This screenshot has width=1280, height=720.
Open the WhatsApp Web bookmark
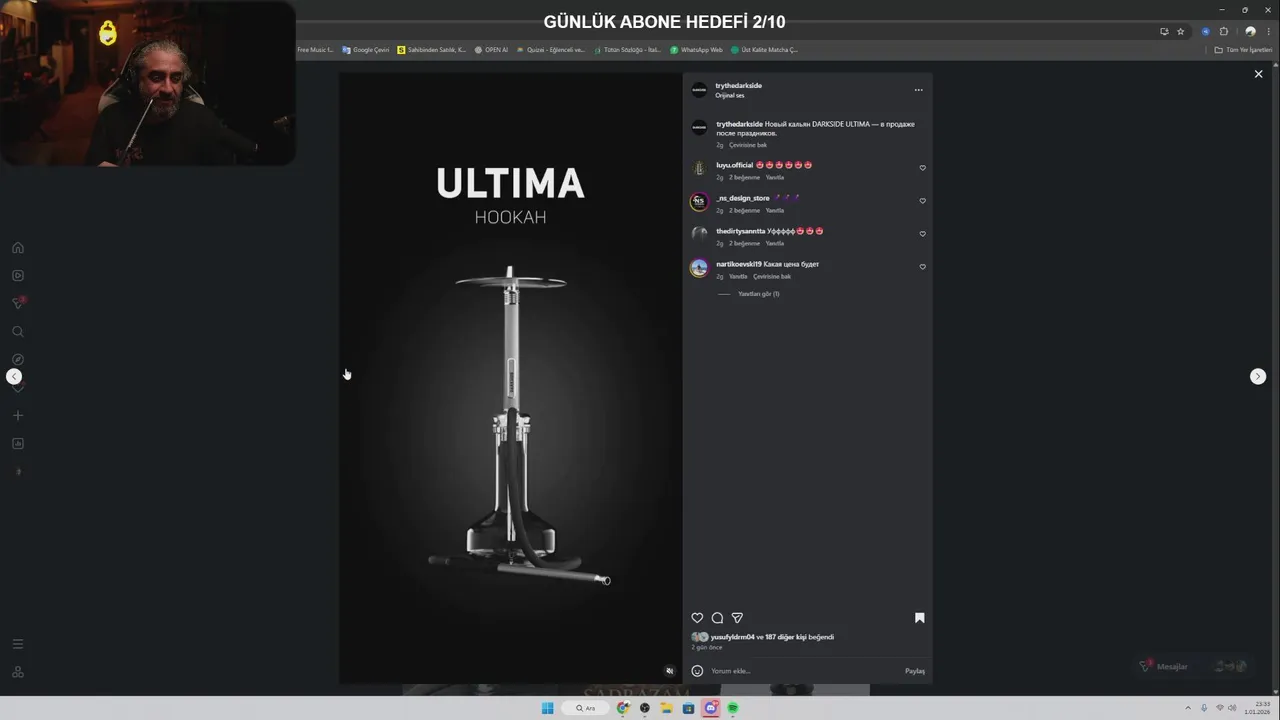click(696, 50)
